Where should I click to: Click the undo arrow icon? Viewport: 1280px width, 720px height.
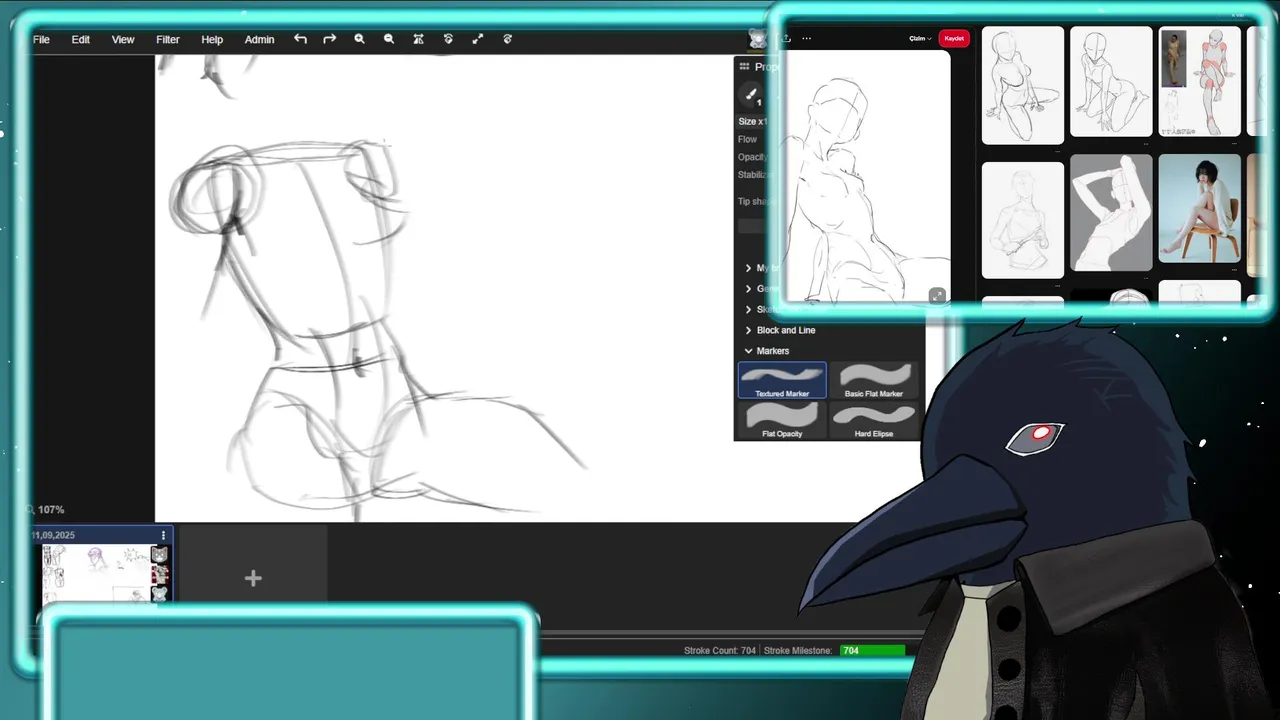(300, 39)
